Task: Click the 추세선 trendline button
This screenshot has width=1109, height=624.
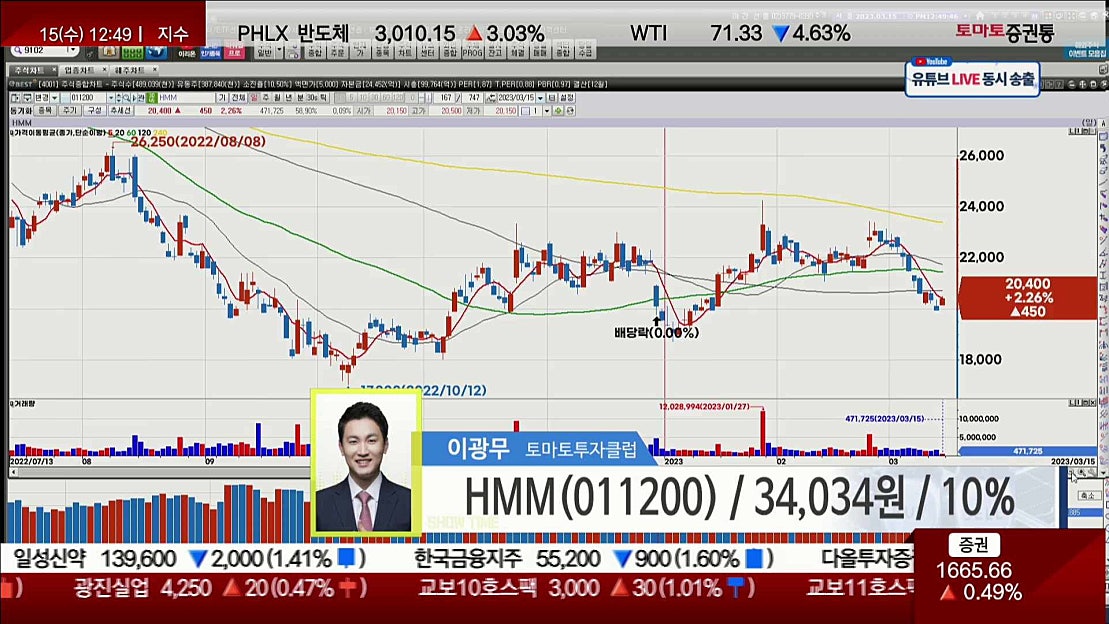Action: (121, 111)
